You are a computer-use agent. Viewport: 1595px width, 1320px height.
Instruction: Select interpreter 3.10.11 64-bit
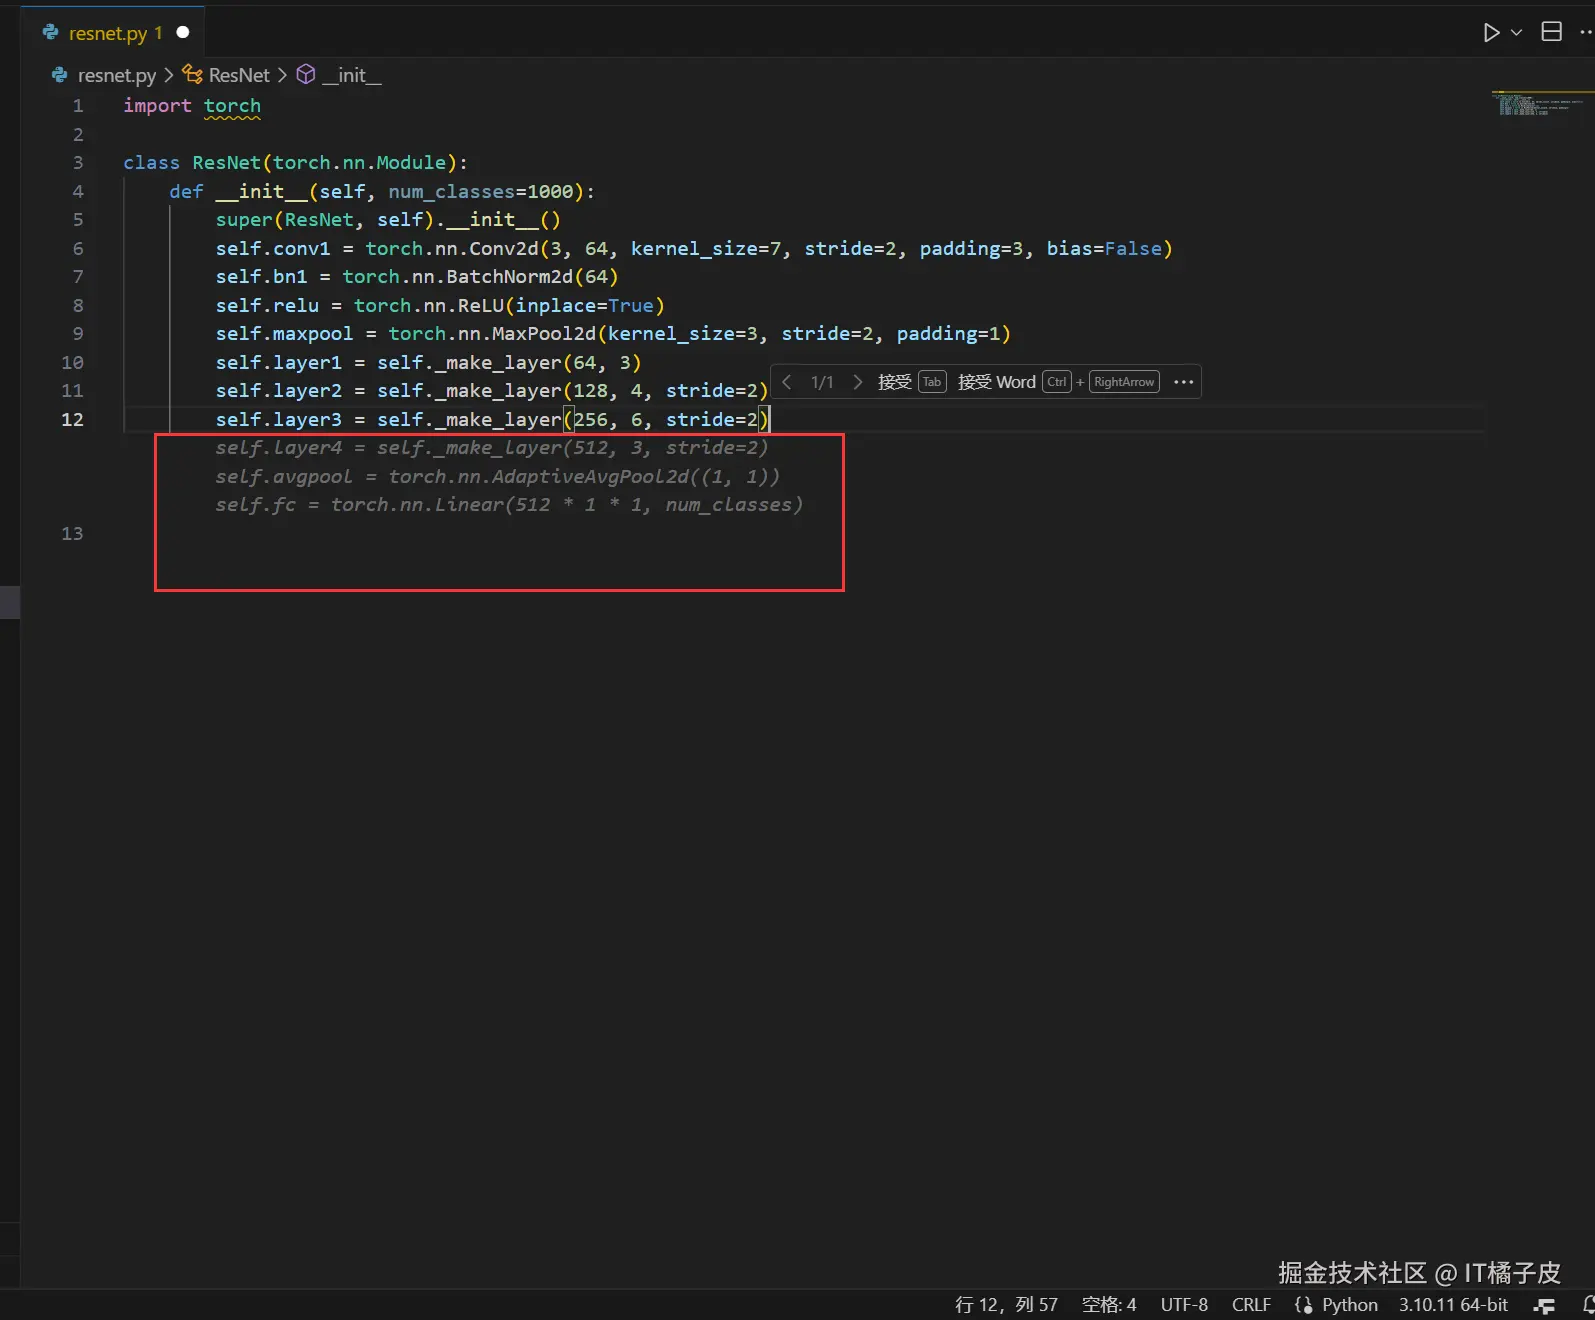click(1453, 1305)
